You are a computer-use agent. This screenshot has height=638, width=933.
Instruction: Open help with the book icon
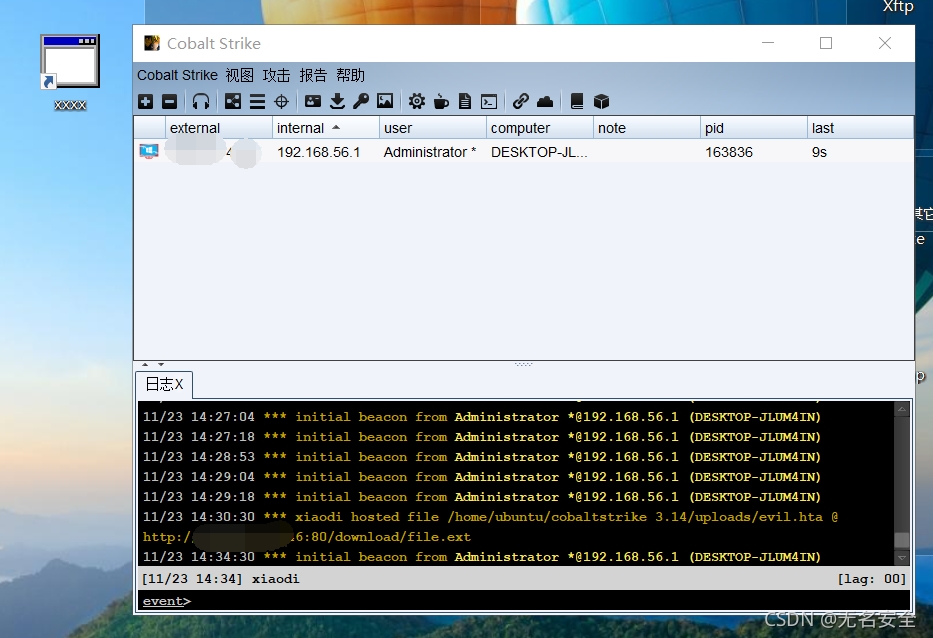pyautogui.click(x=577, y=101)
